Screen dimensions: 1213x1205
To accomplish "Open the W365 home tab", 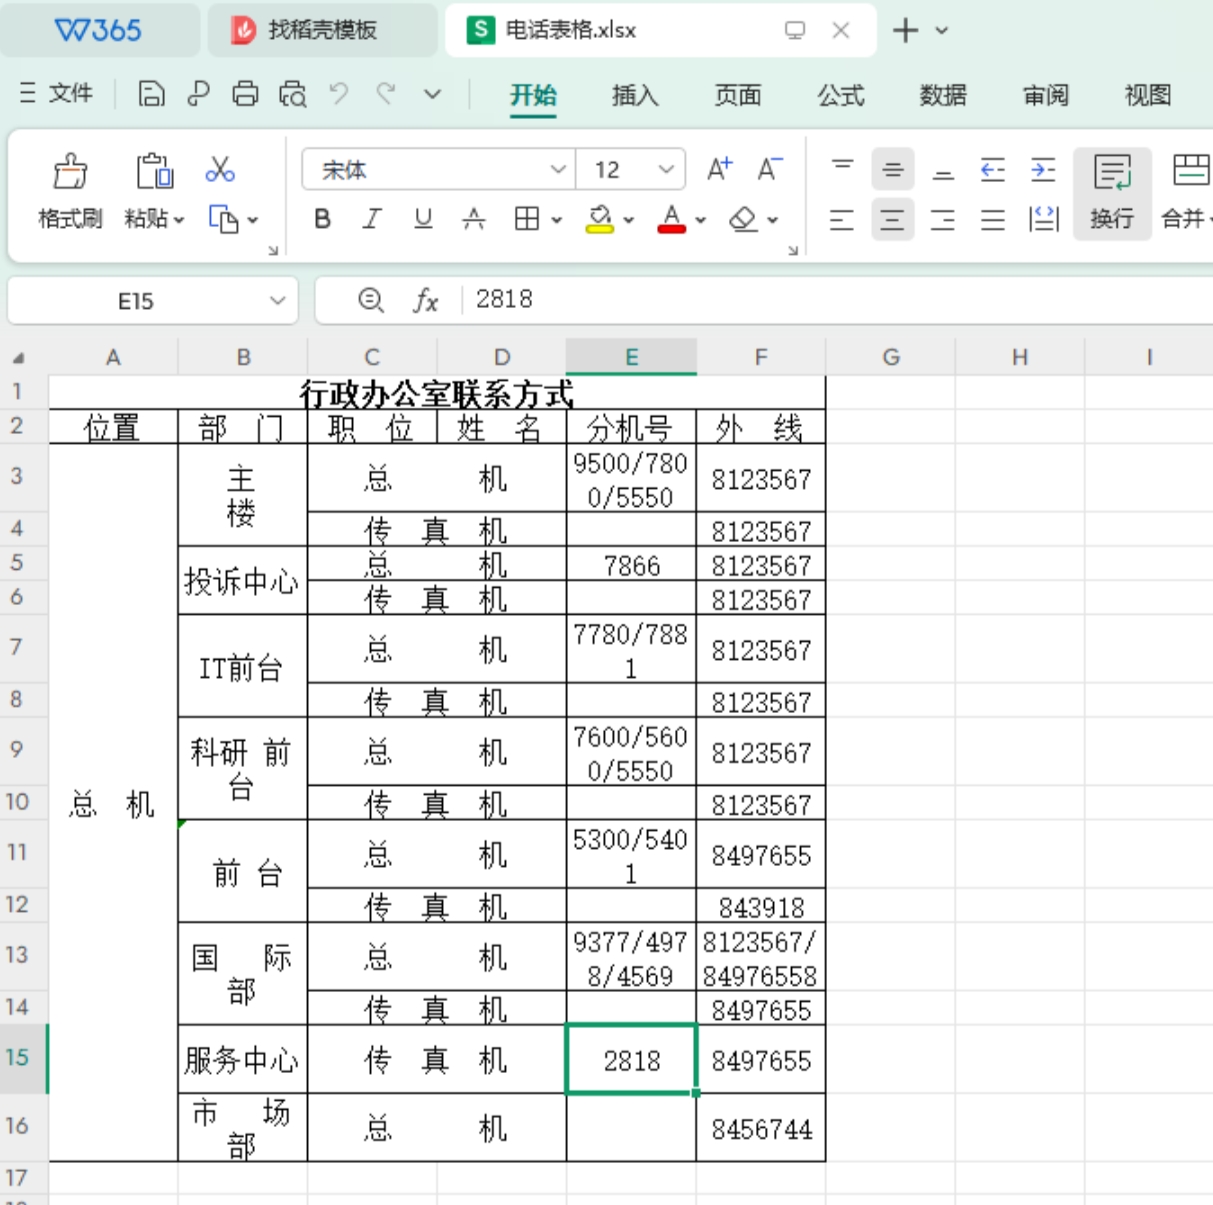I will pyautogui.click(x=98, y=30).
